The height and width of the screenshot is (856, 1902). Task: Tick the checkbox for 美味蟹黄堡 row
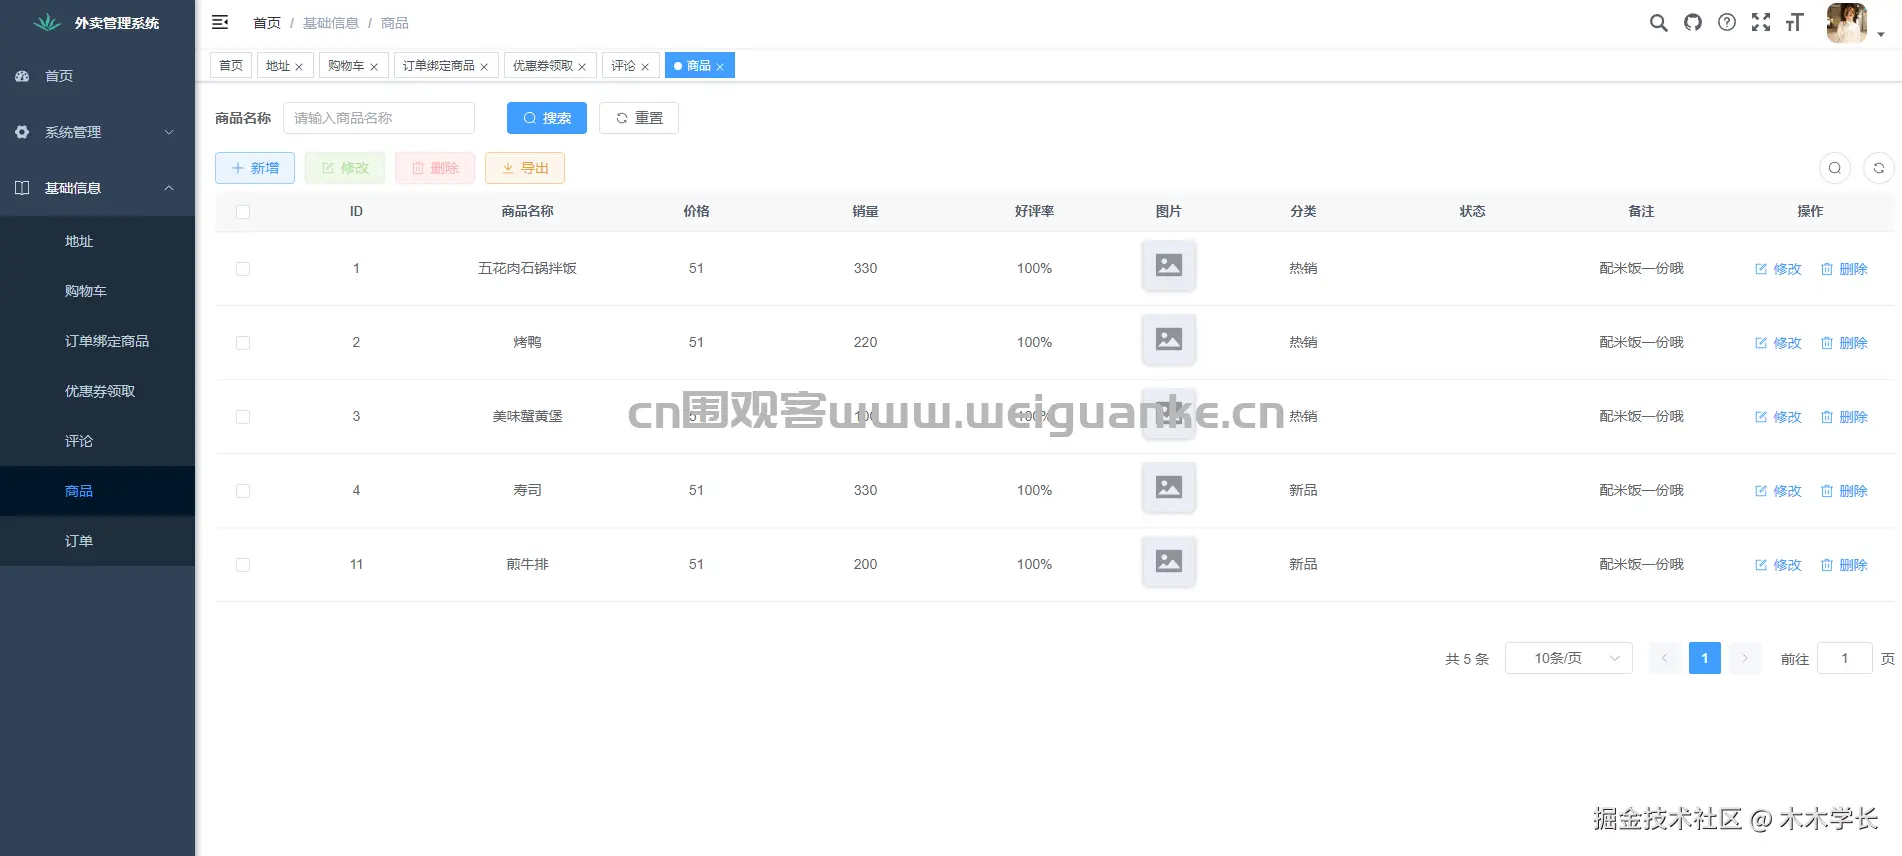coord(243,417)
